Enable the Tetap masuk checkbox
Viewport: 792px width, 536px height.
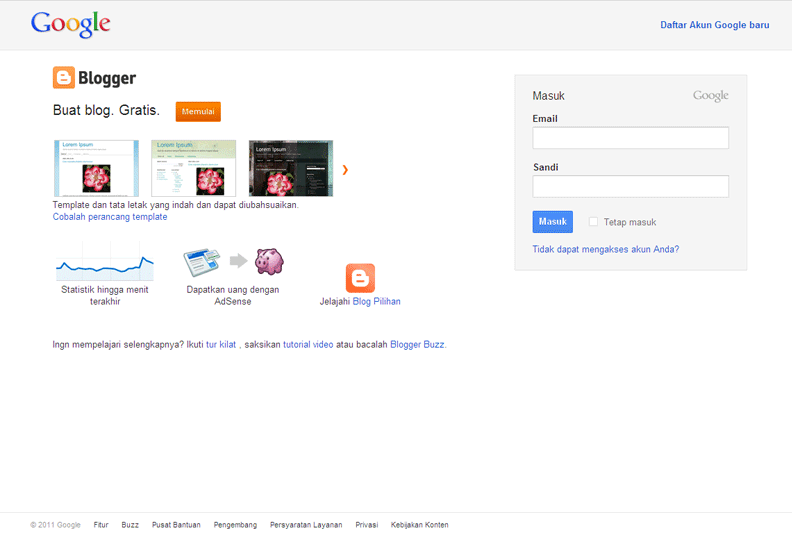coord(594,222)
